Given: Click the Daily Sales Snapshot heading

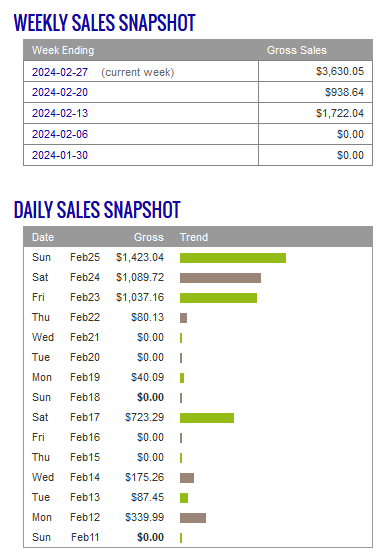Looking at the screenshot, I should [x=97, y=209].
